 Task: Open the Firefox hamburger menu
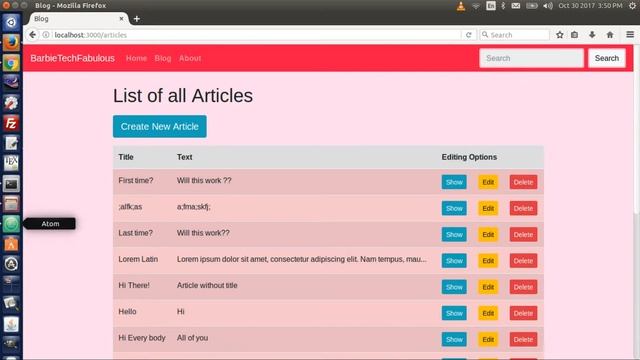point(630,35)
